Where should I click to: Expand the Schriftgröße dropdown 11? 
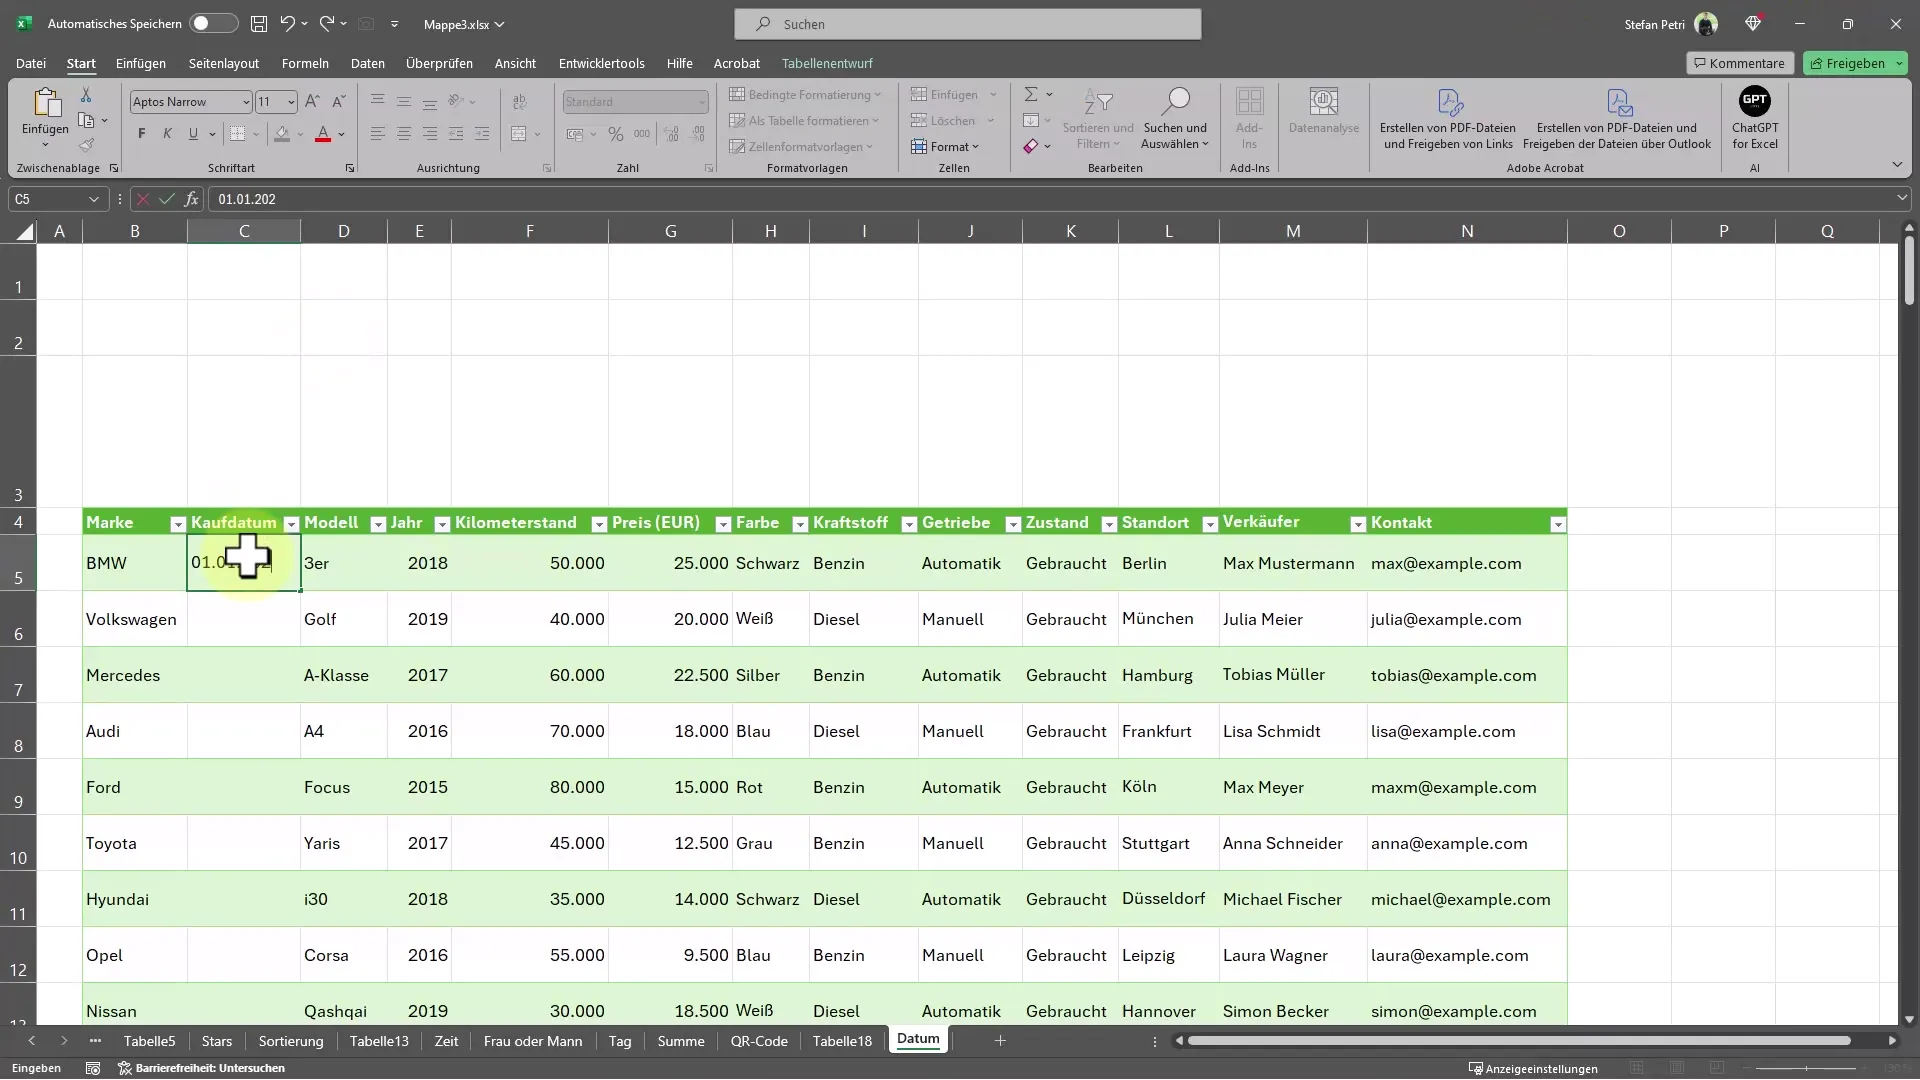[289, 102]
